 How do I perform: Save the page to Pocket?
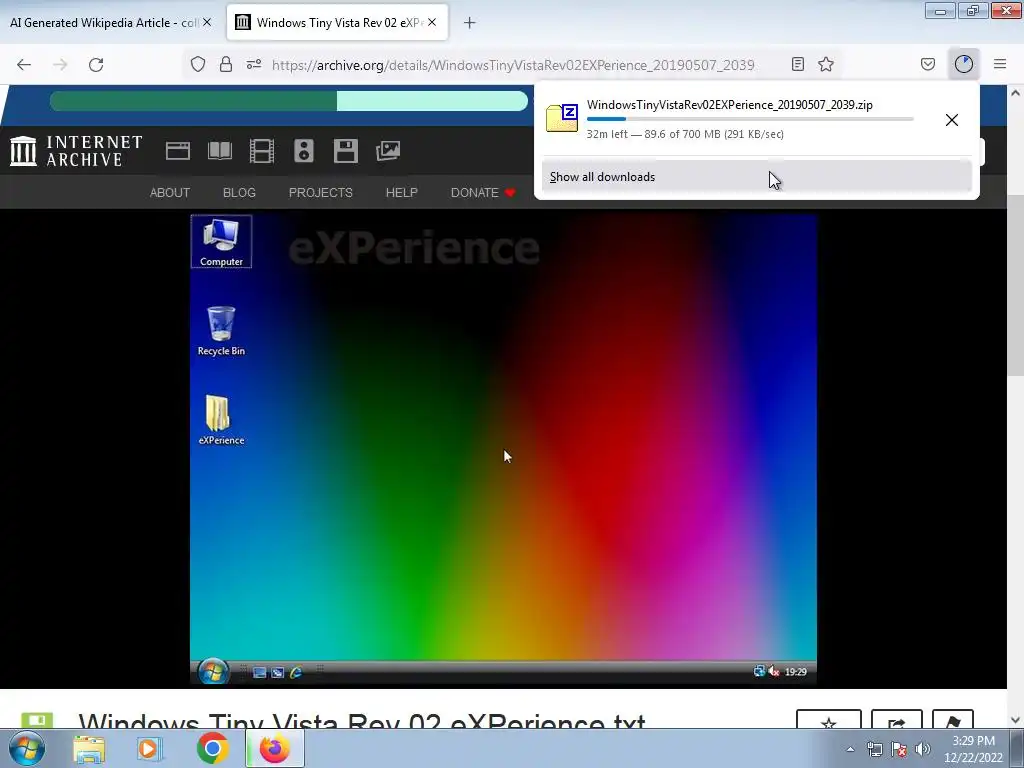point(927,64)
